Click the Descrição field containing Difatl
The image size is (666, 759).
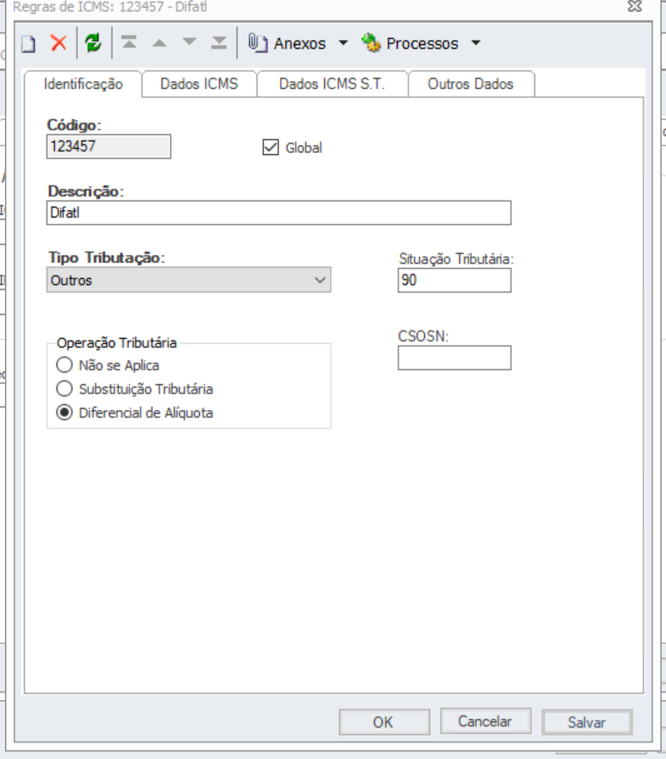click(279, 213)
